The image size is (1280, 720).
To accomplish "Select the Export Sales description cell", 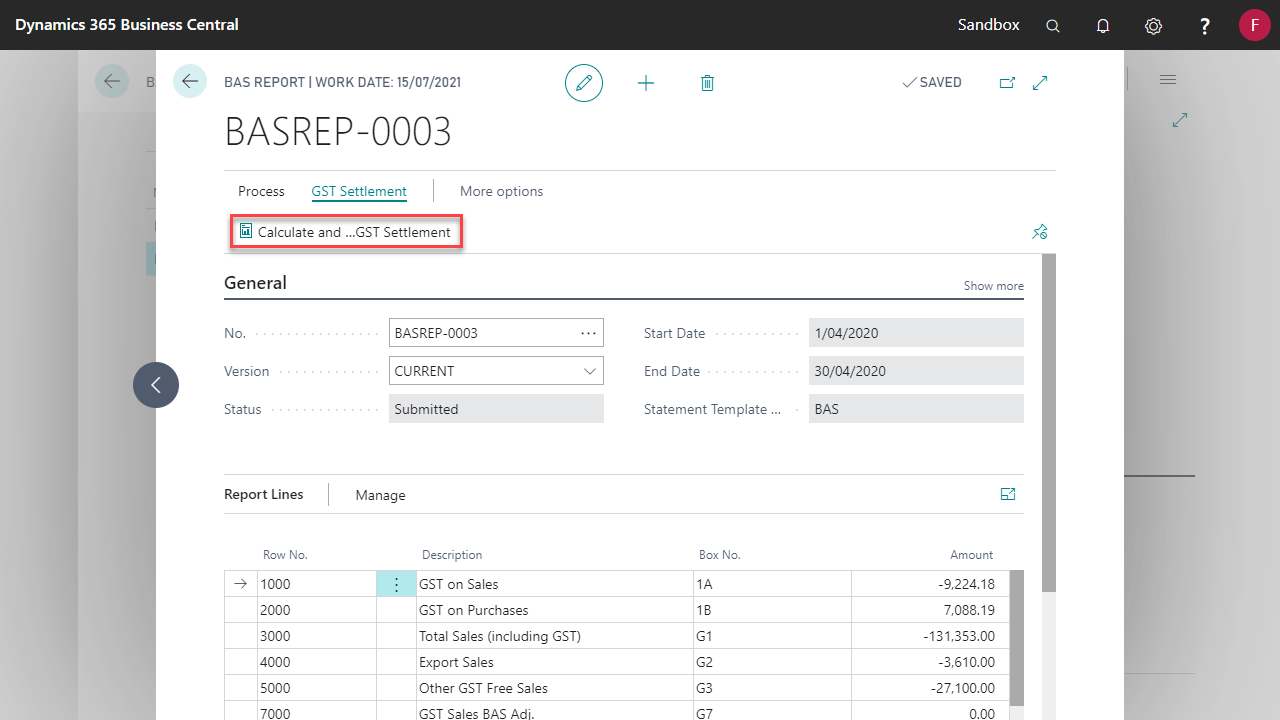I will 555,662.
